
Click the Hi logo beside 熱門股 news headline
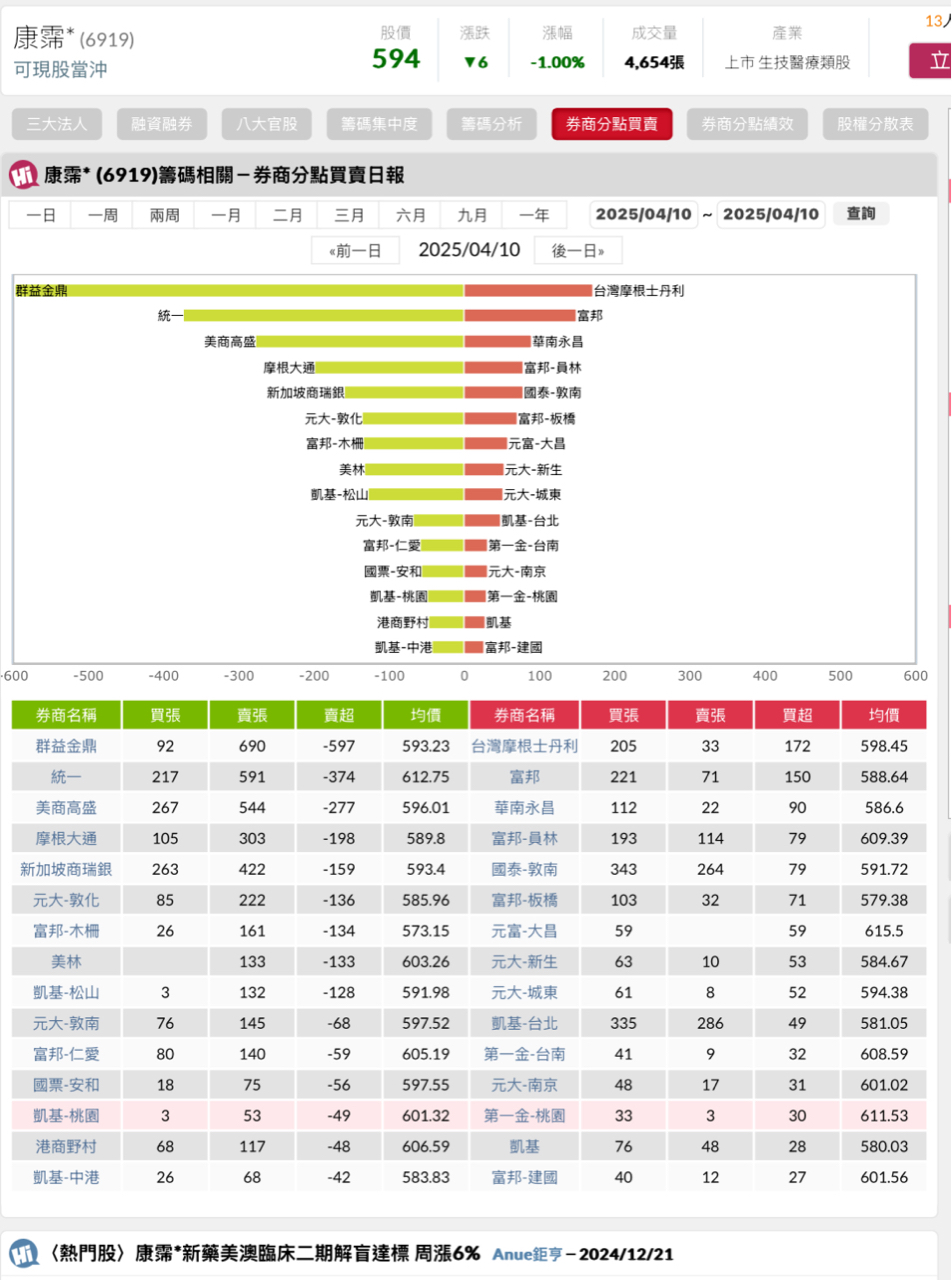(24, 1253)
